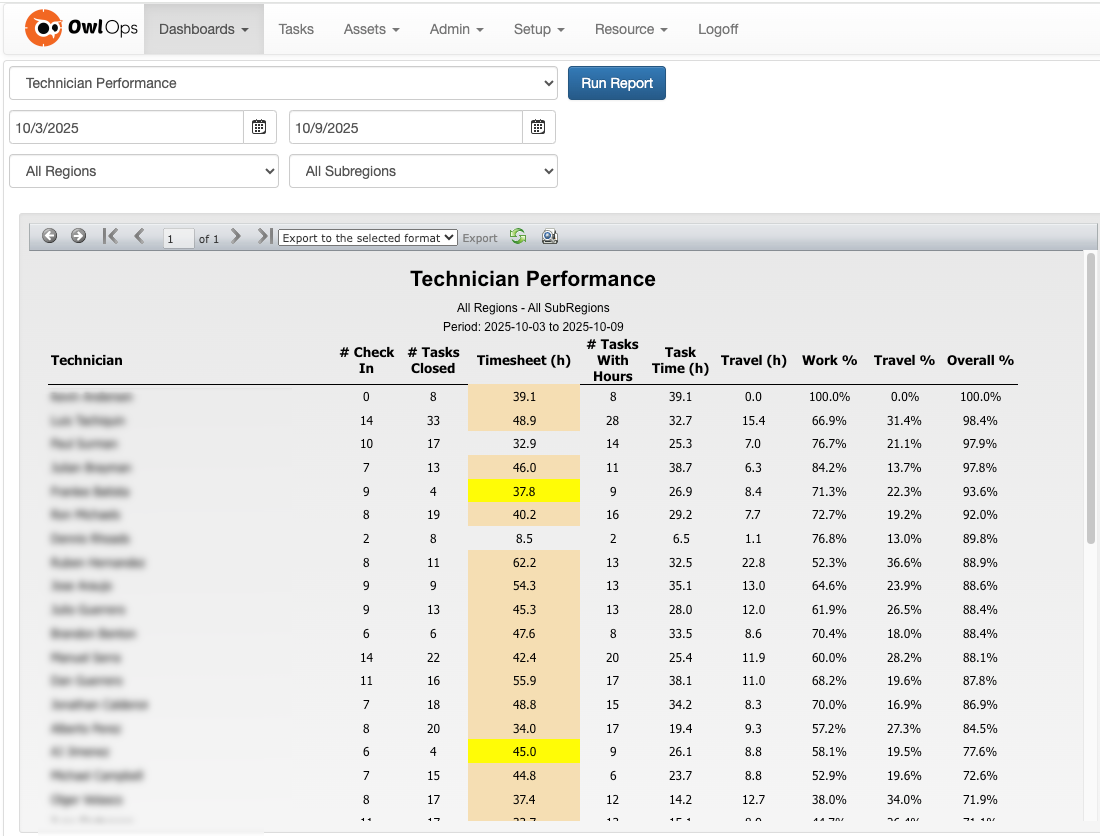Screen dimensions: 1100x836
Task: Expand the All Subregions dropdown
Action: pos(423,171)
